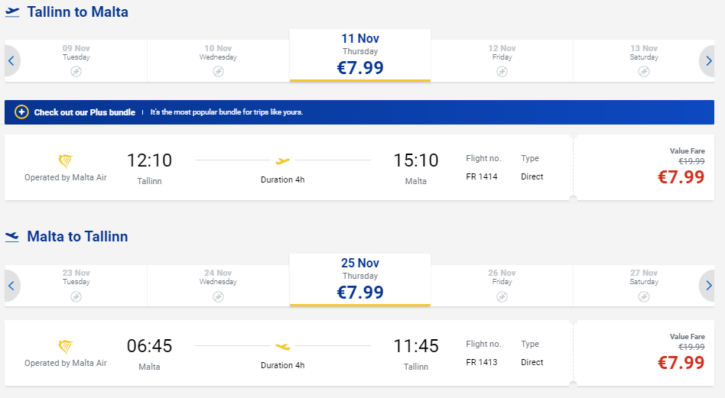Click the Malta Air harp logo on flight FR 1414
This screenshot has width=725, height=398.
(65, 160)
